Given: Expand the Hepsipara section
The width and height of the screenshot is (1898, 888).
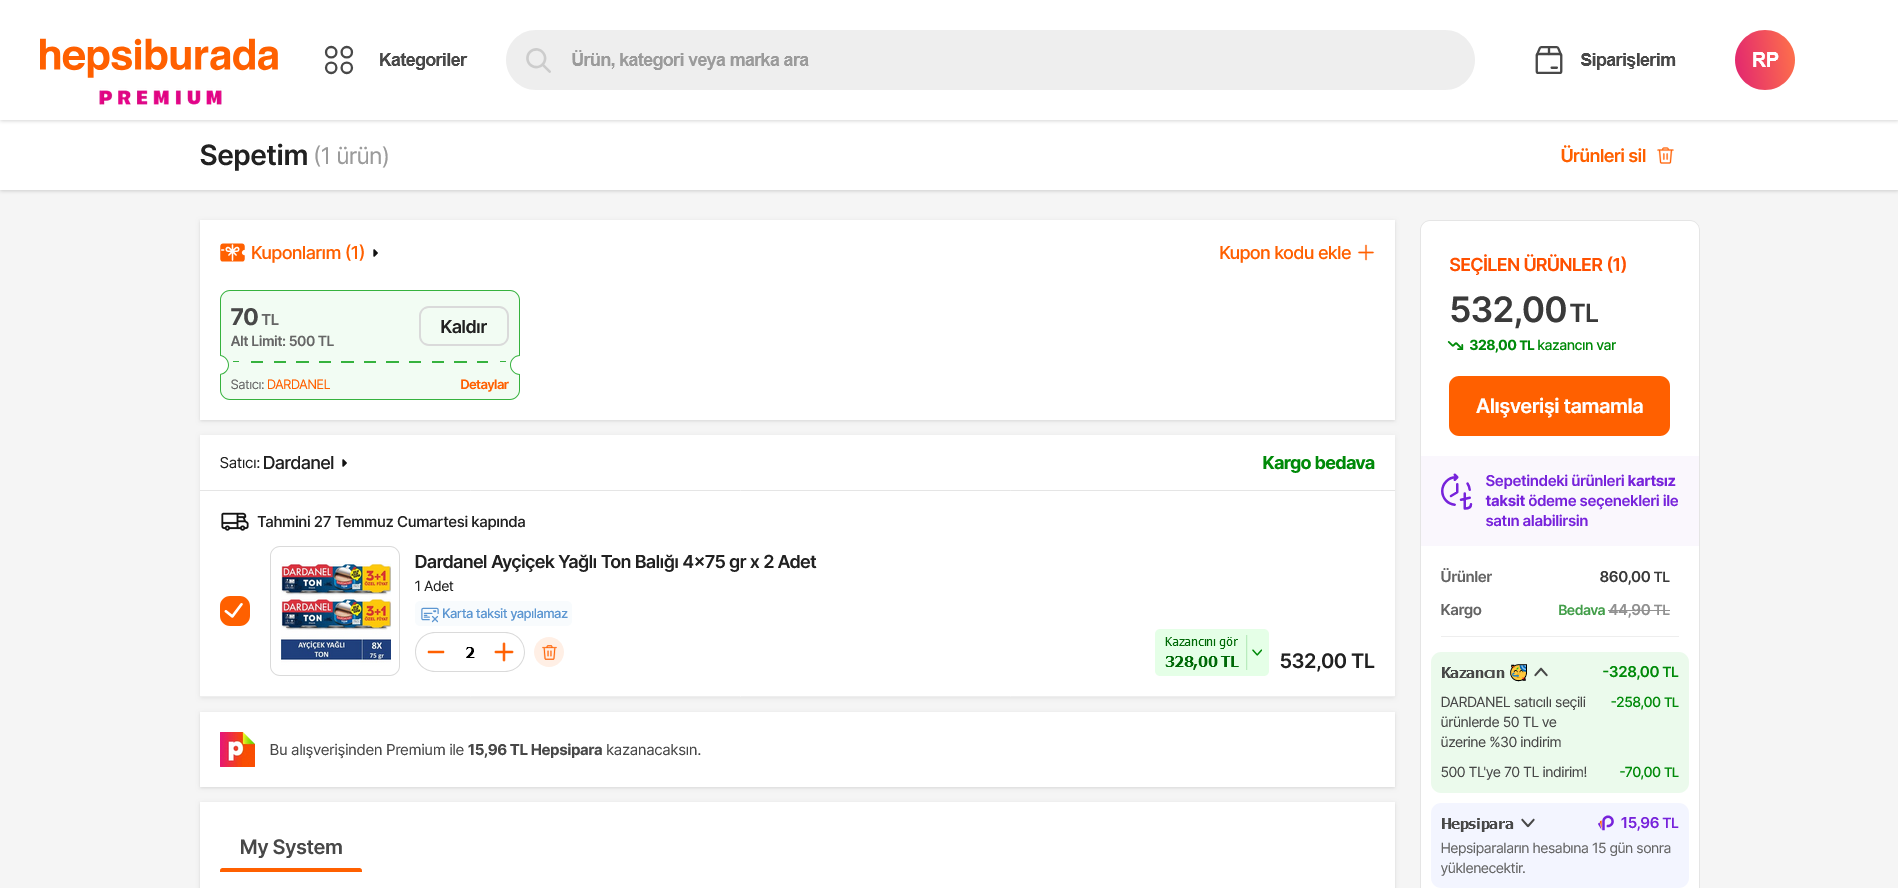Looking at the screenshot, I should point(1528,823).
